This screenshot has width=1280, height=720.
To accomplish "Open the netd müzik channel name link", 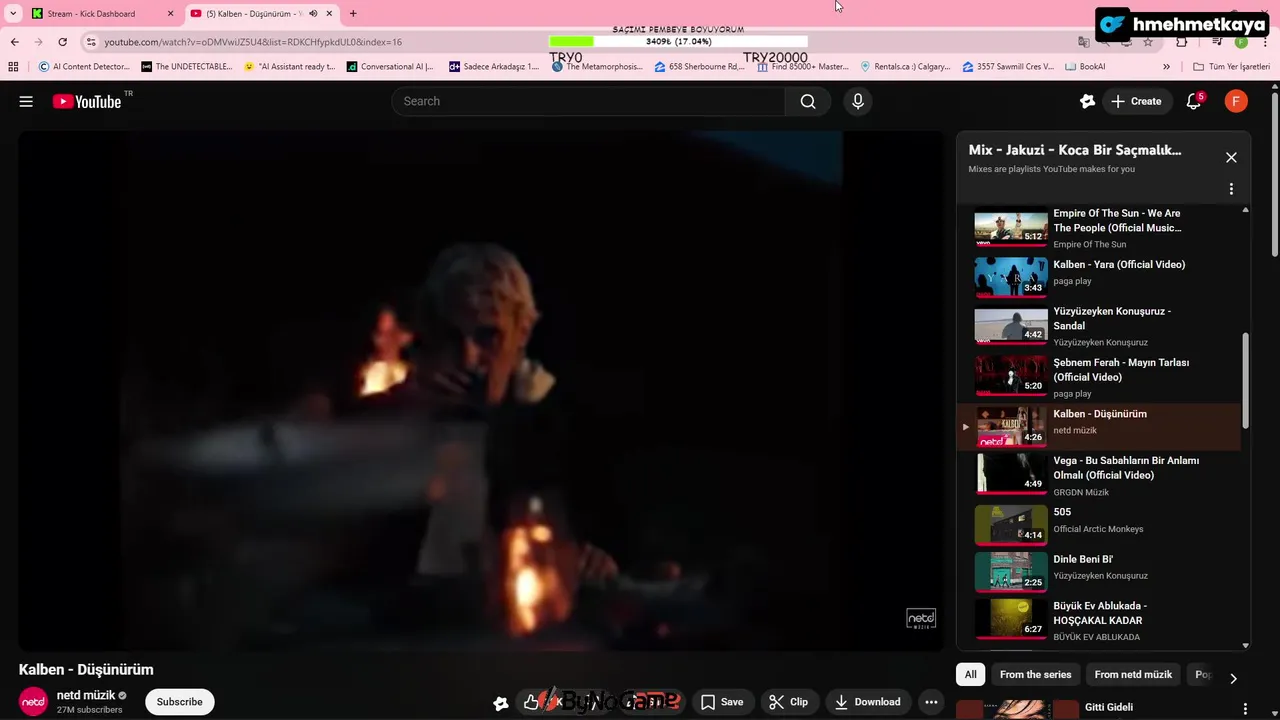I will (85, 695).
